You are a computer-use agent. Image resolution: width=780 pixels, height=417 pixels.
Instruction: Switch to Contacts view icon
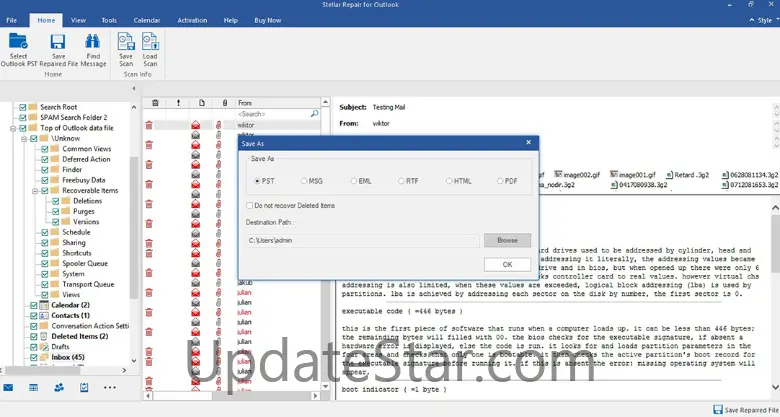(x=59, y=387)
